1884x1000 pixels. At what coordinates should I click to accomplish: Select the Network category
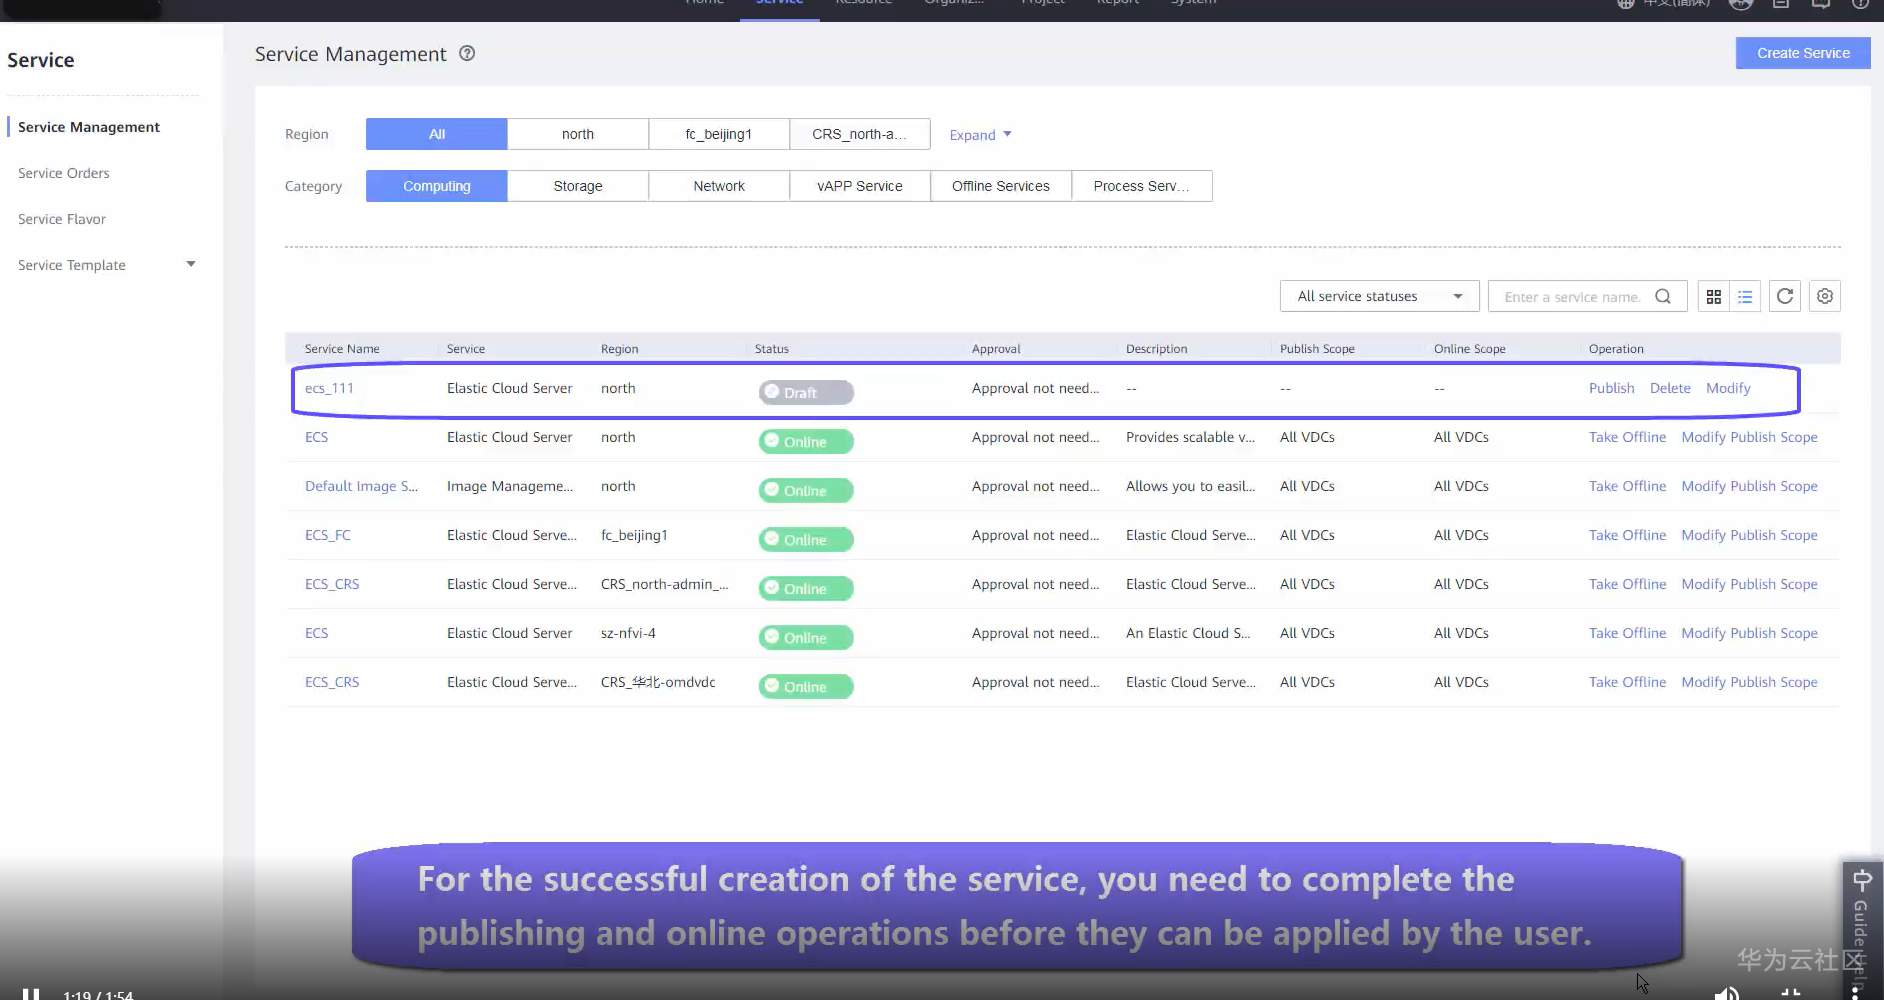[719, 186]
